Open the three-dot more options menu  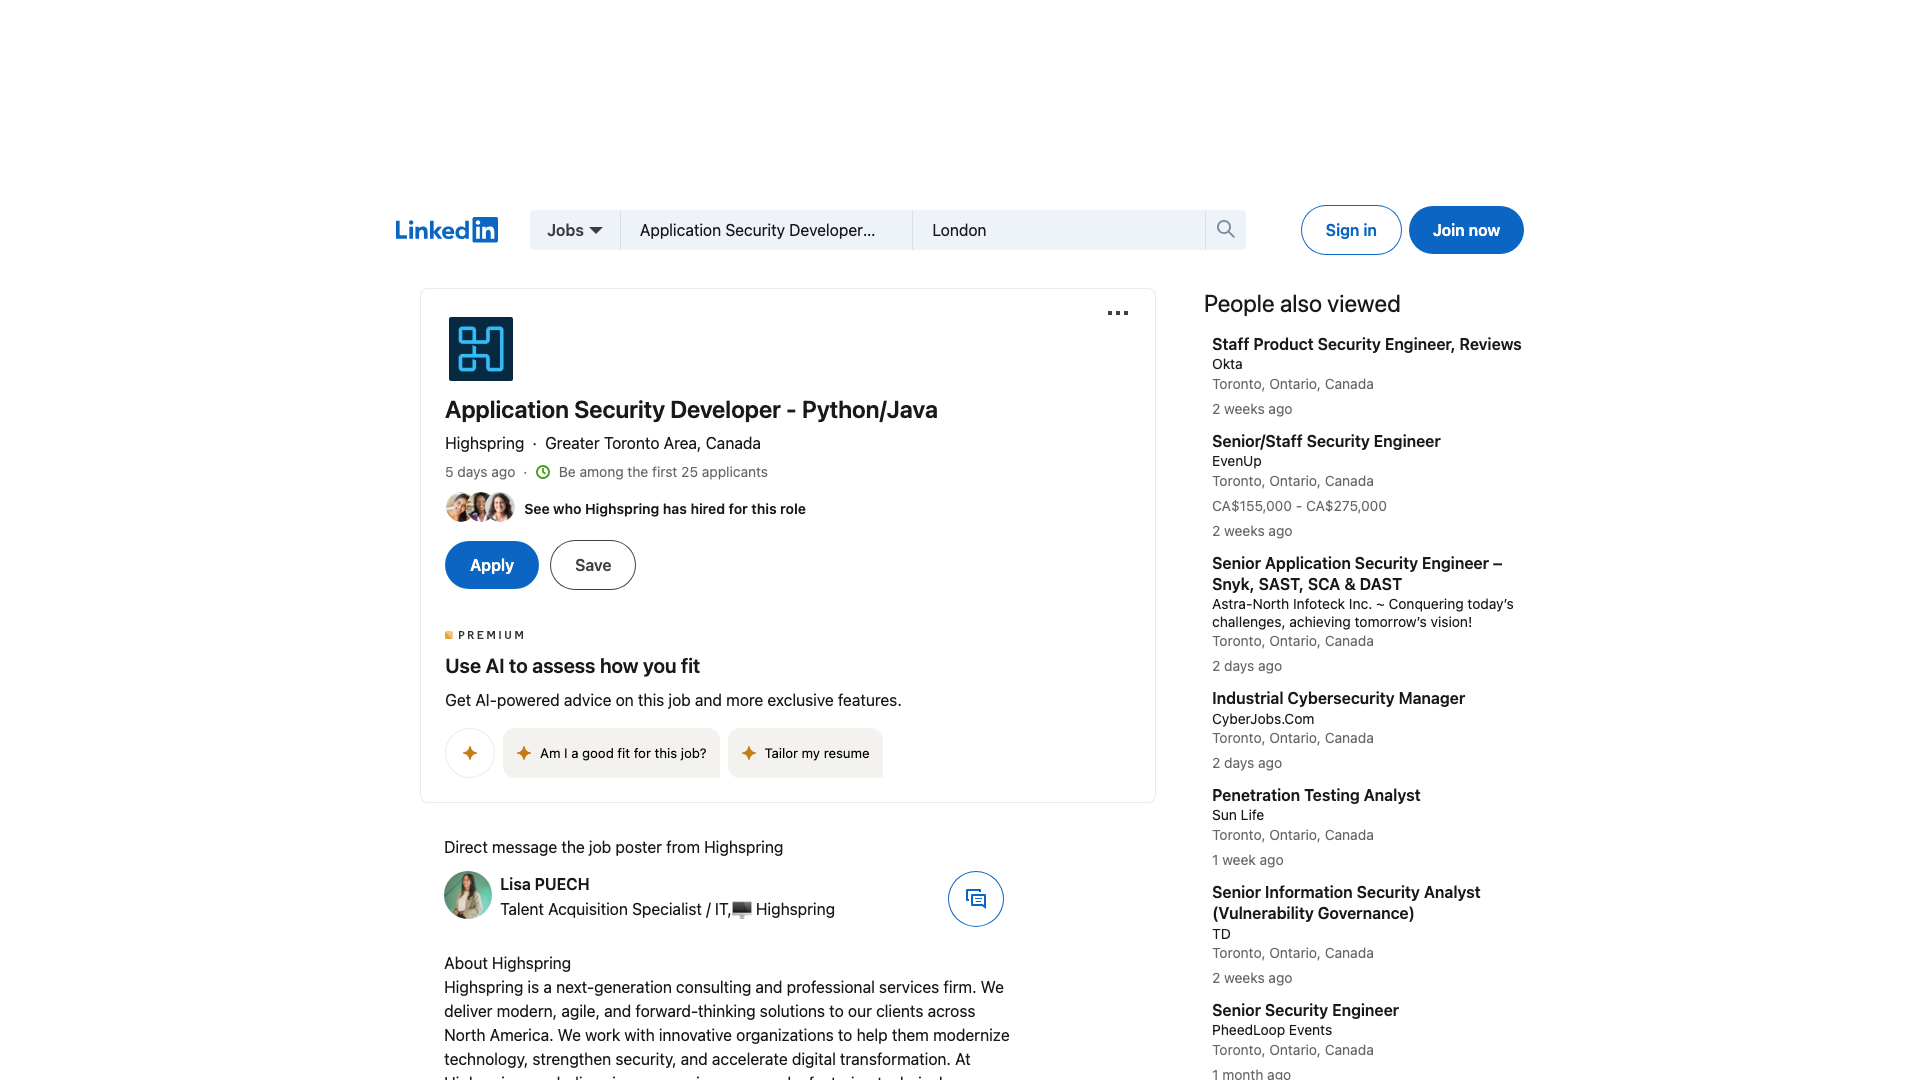[x=1118, y=313]
